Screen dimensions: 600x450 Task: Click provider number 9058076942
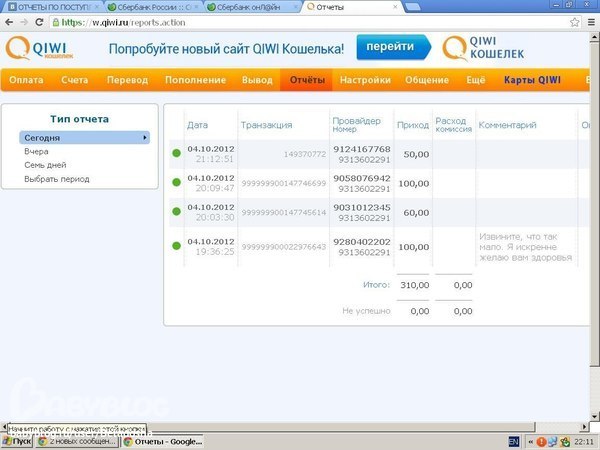click(362, 178)
